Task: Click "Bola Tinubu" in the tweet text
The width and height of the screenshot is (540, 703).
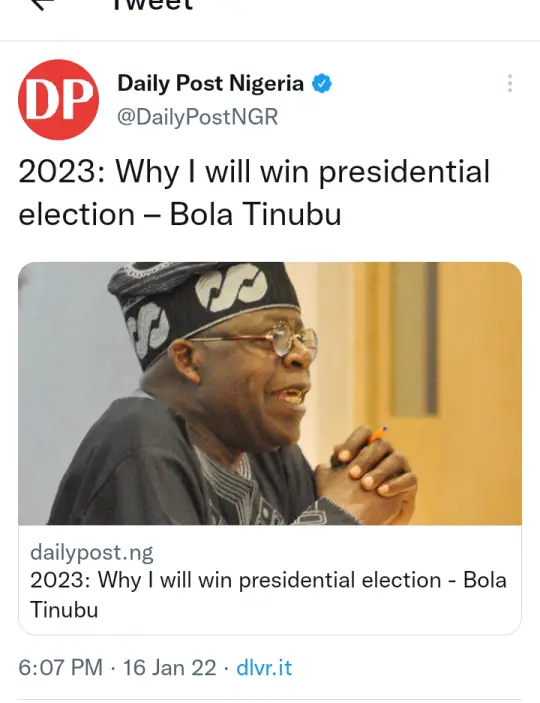Action: click(x=256, y=214)
